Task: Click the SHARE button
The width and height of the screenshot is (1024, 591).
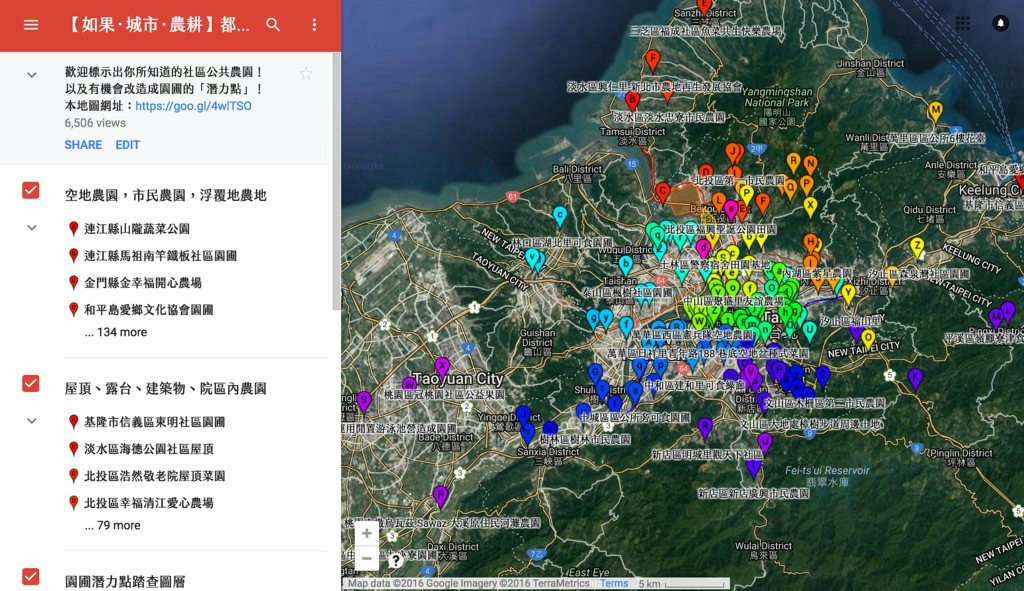Action: coord(83,145)
